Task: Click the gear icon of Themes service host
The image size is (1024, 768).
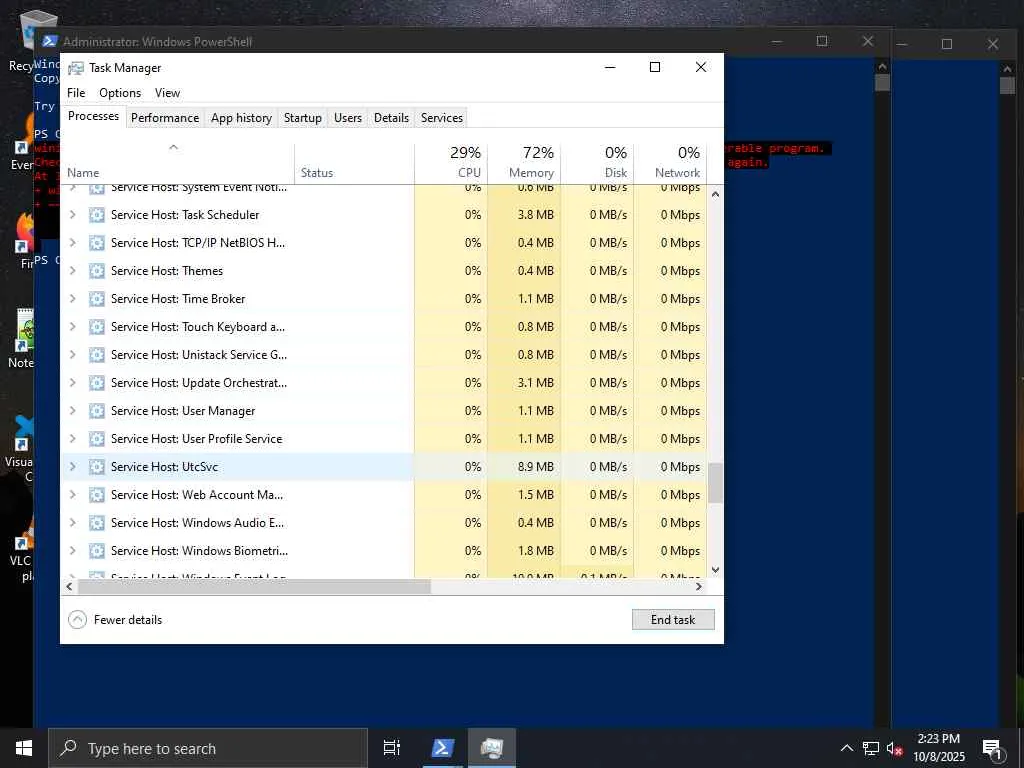Action: pyautogui.click(x=97, y=271)
